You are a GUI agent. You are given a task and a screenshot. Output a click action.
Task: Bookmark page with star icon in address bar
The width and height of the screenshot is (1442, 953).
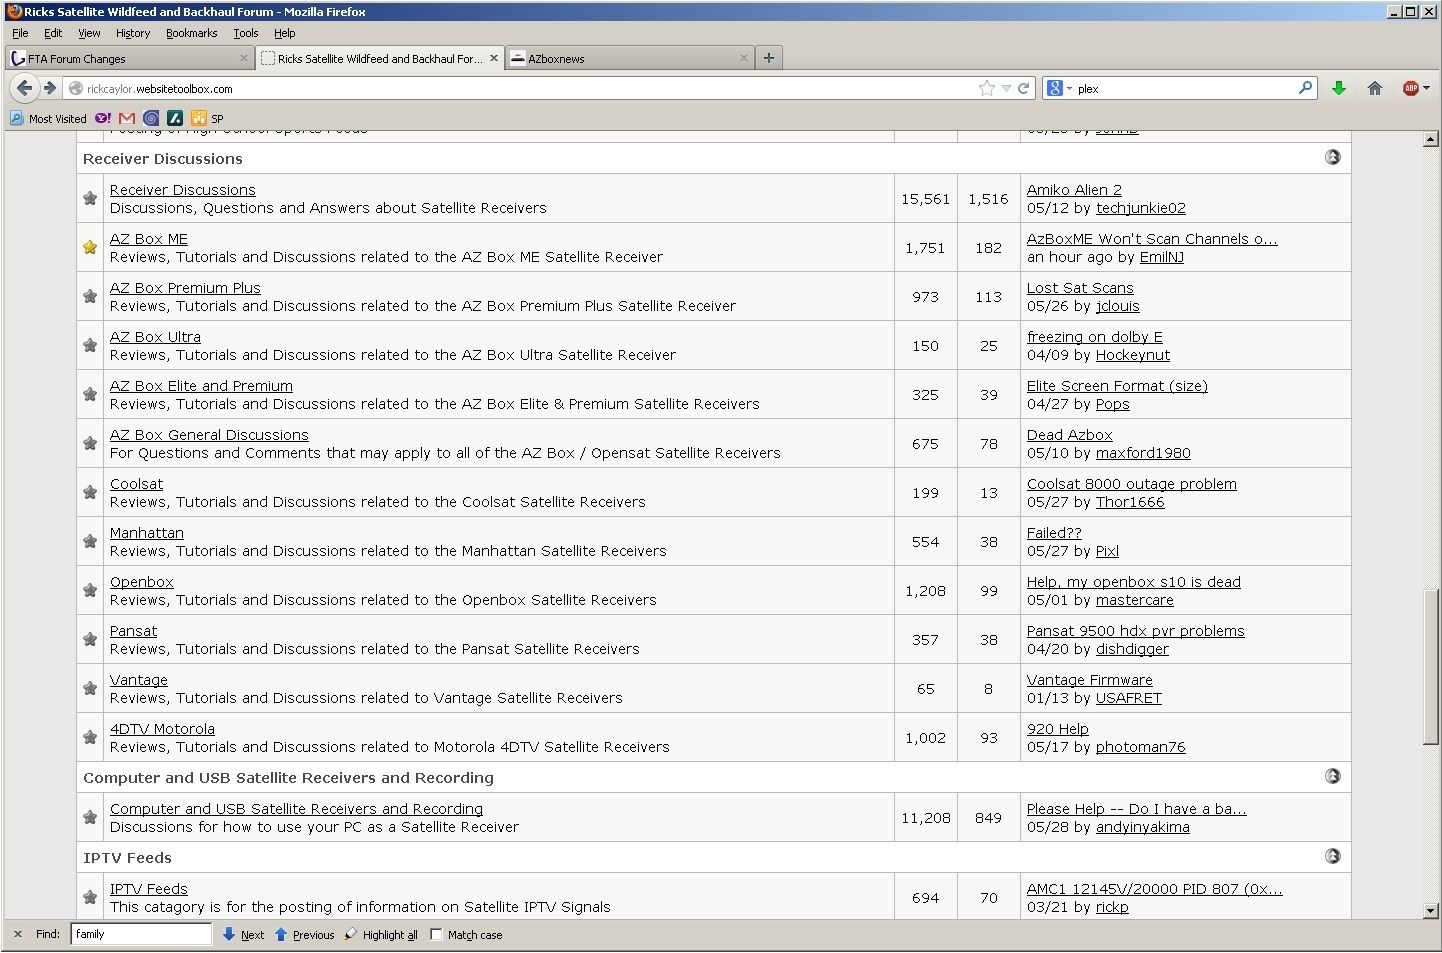(987, 88)
